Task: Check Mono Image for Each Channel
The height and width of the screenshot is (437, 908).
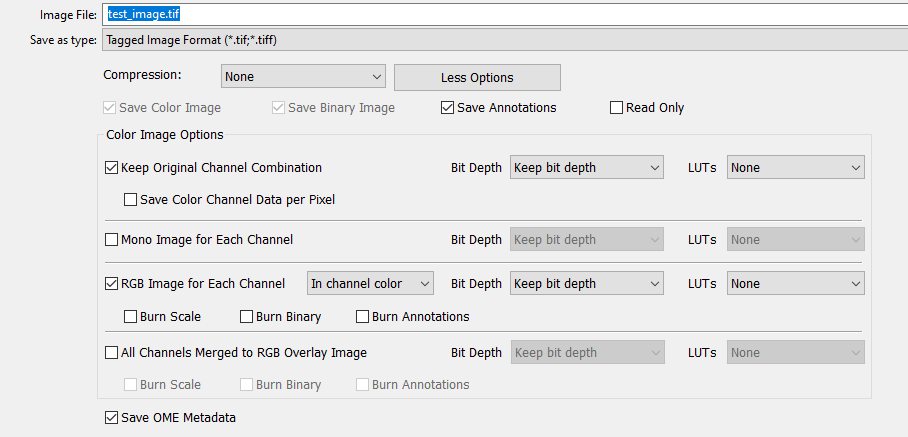Action: tap(112, 240)
